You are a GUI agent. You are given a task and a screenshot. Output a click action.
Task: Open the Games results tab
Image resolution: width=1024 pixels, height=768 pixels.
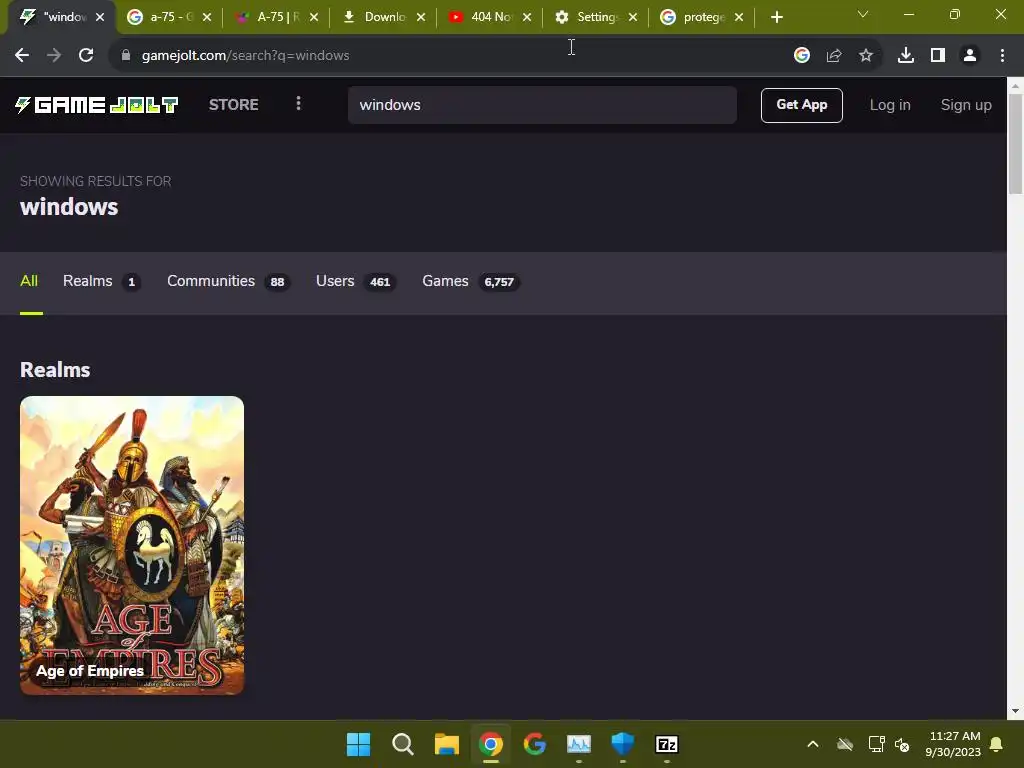point(471,281)
